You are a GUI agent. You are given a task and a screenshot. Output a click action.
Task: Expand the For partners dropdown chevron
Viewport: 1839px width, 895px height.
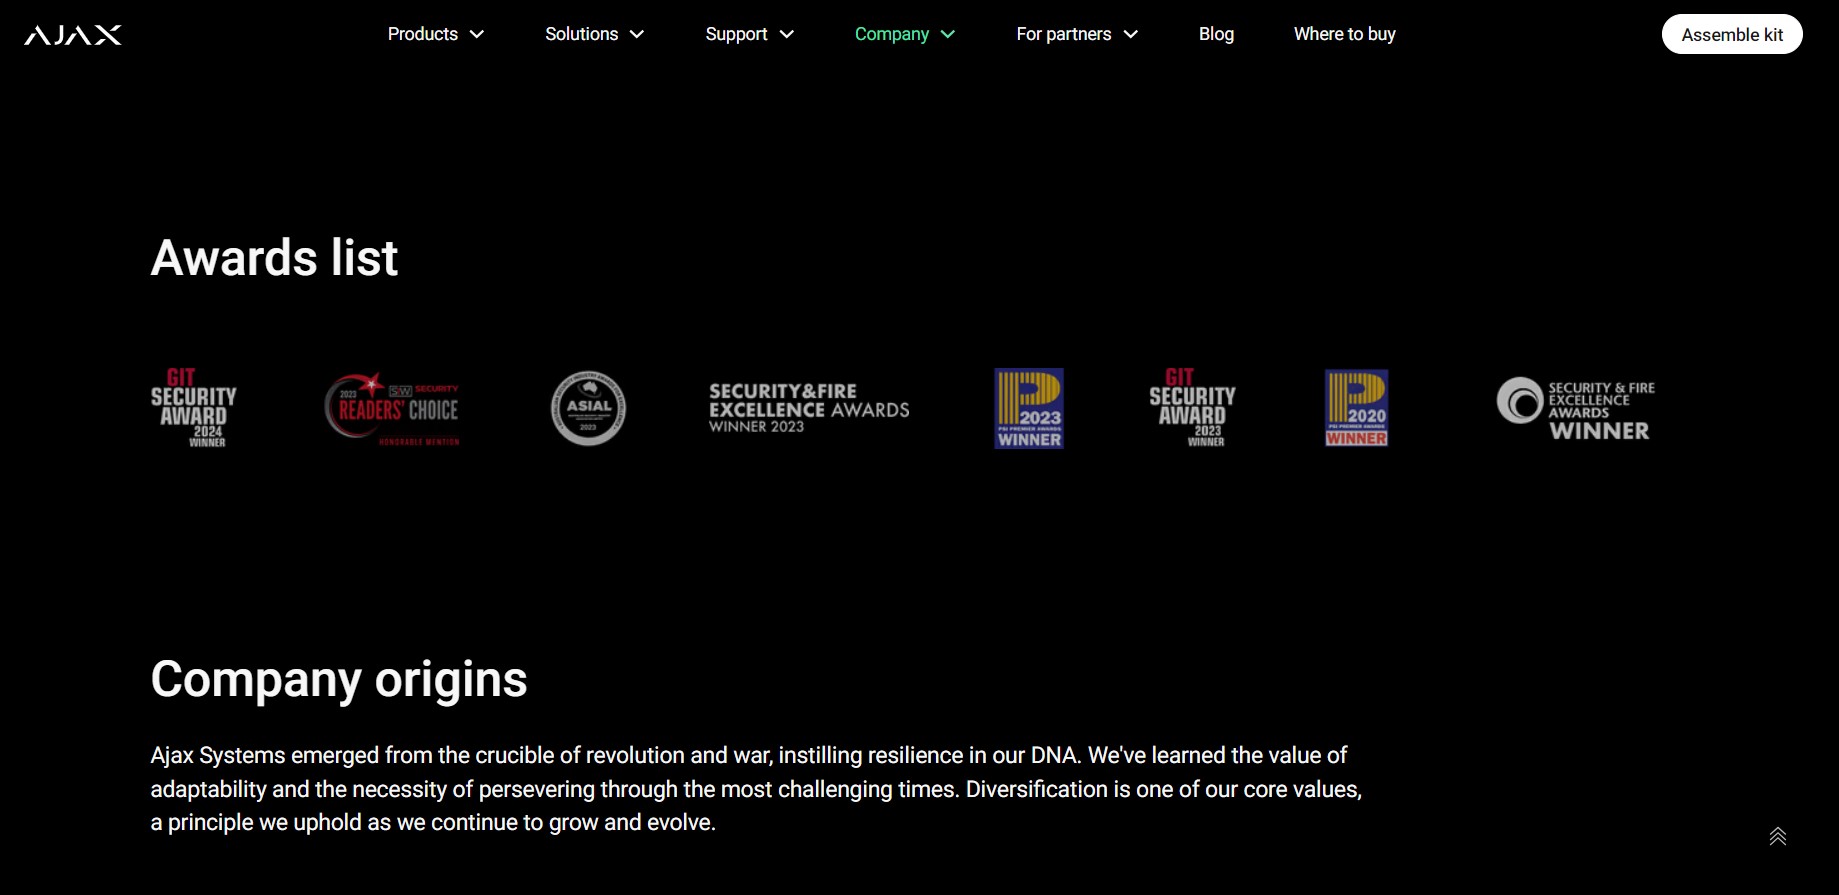tap(1131, 34)
